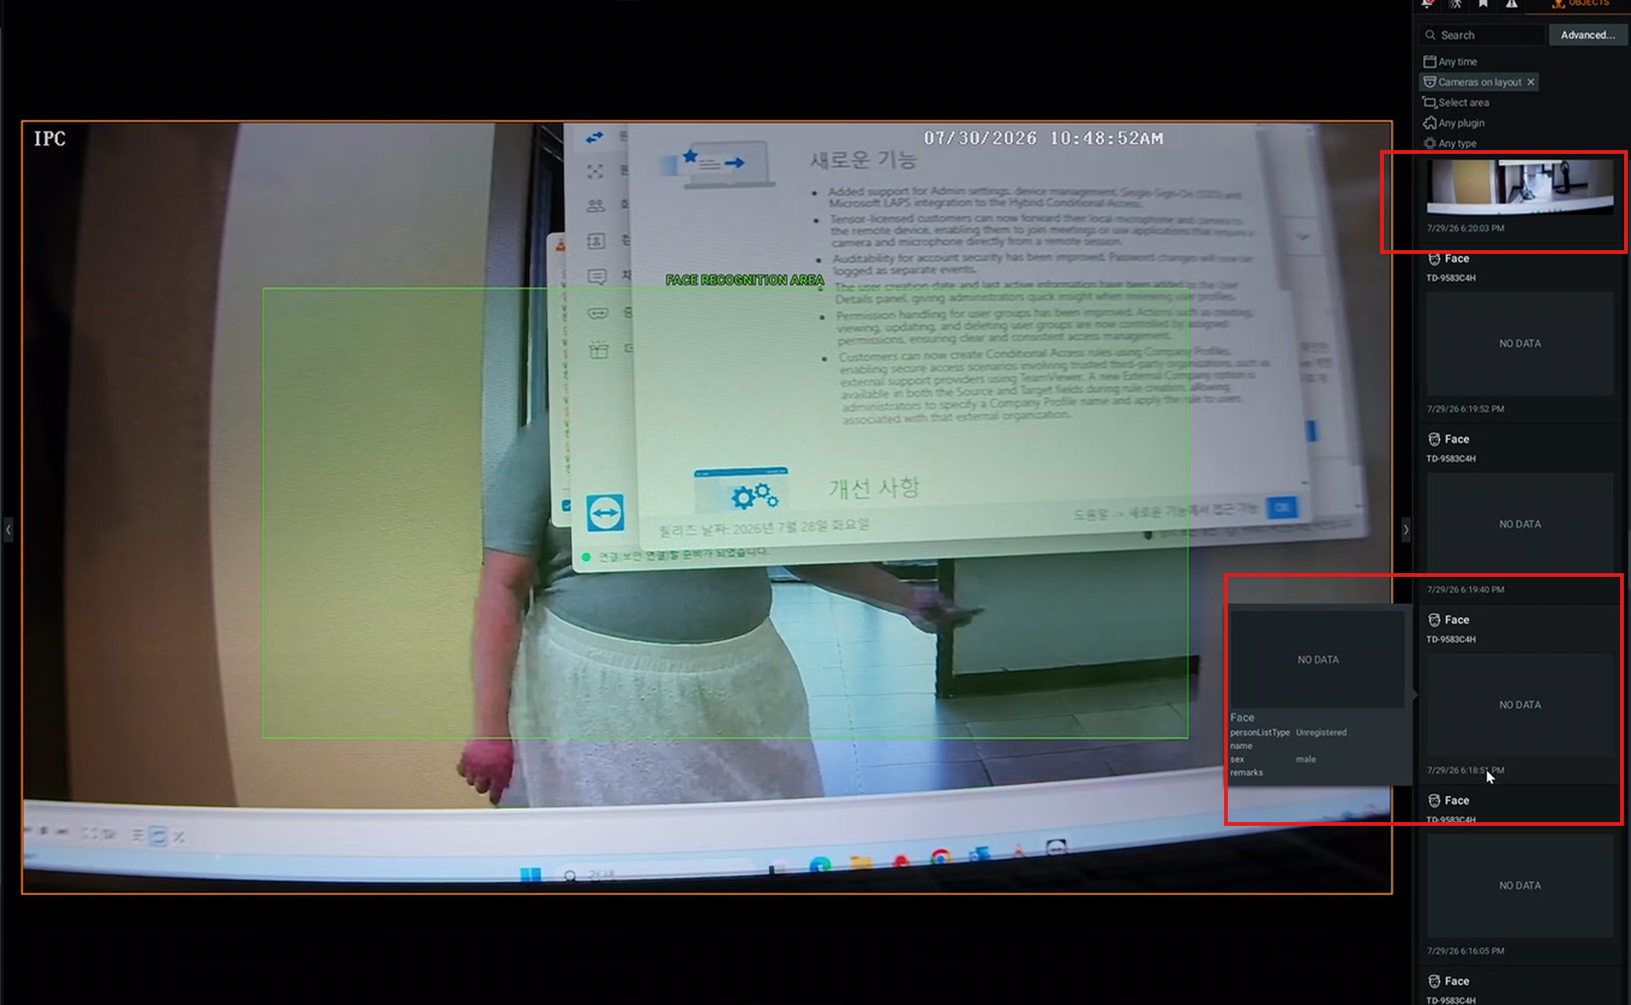Image resolution: width=1631 pixels, height=1005 pixels.
Task: Remove the Cameras on layout filter
Action: coord(1531,82)
